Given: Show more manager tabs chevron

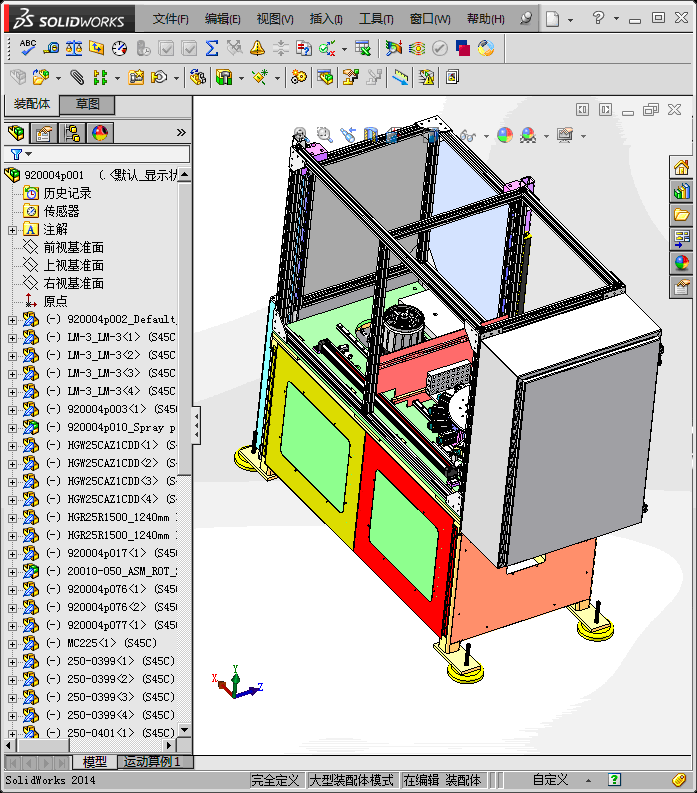Looking at the screenshot, I should pos(181,133).
